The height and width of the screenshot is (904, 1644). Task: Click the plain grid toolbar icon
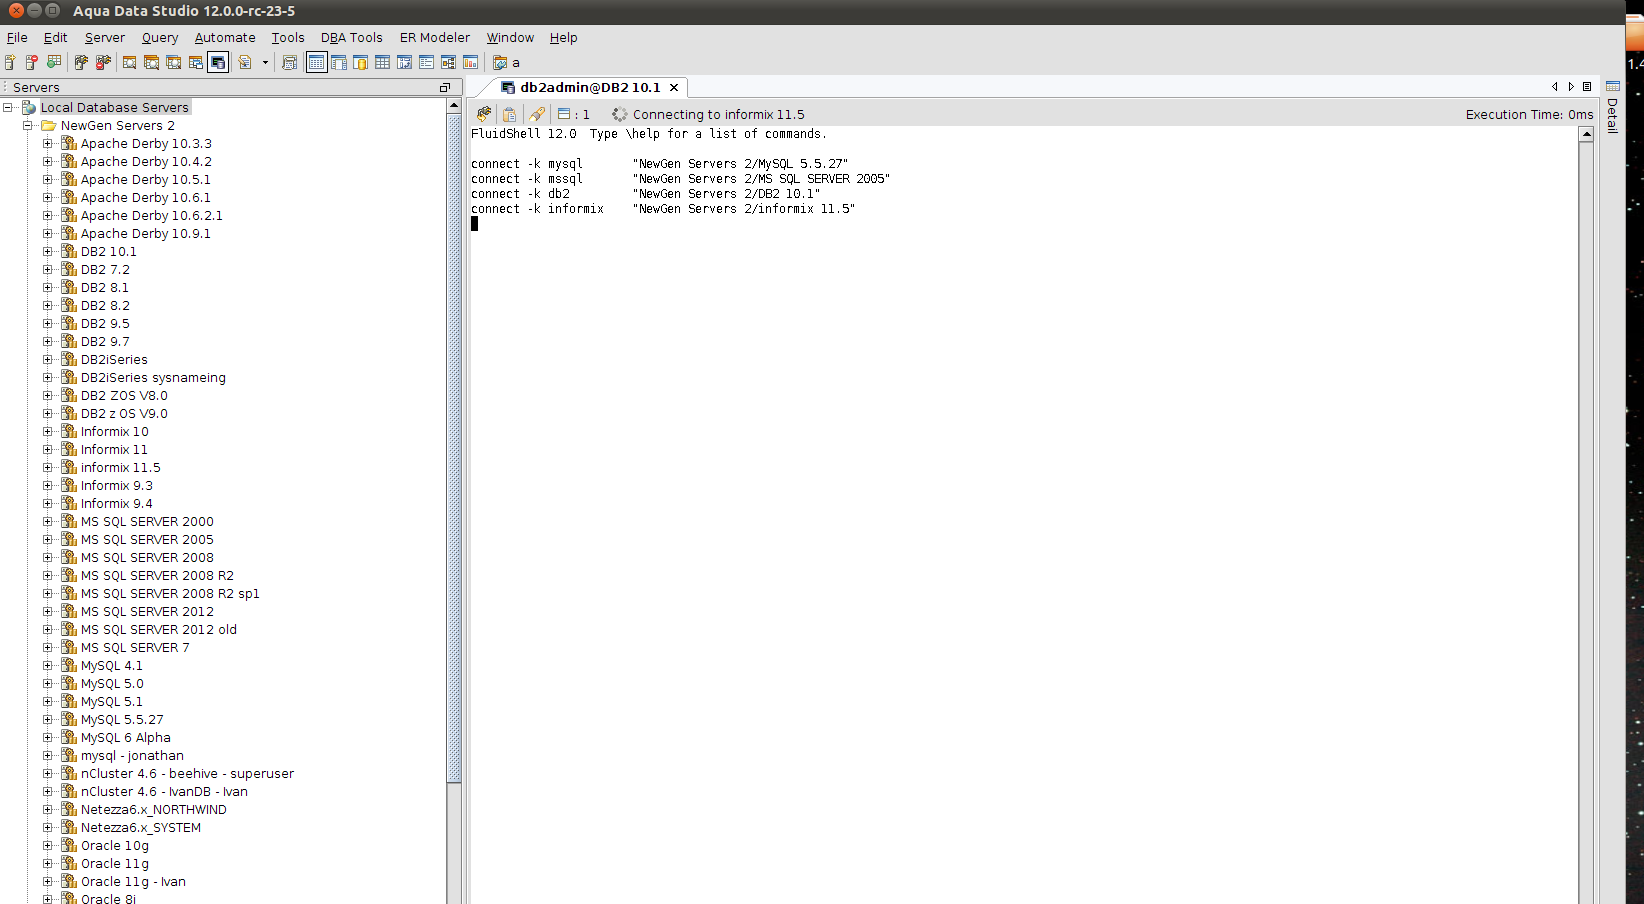[x=383, y=62]
